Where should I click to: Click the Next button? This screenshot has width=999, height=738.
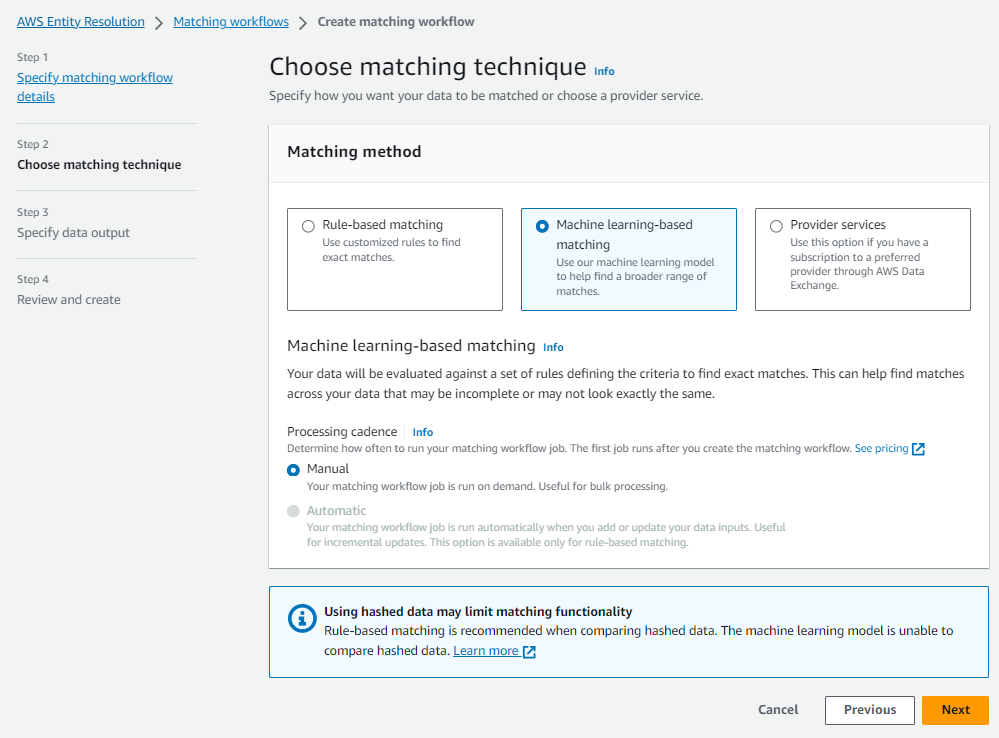pos(954,710)
